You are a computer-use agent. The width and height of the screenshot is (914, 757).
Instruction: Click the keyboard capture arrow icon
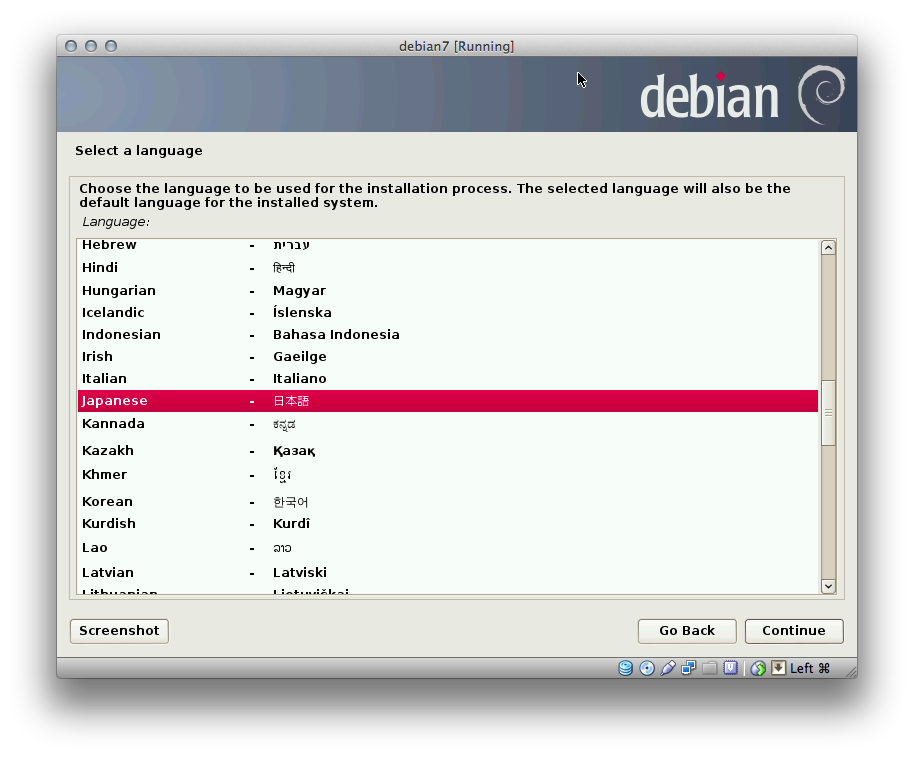(778, 668)
